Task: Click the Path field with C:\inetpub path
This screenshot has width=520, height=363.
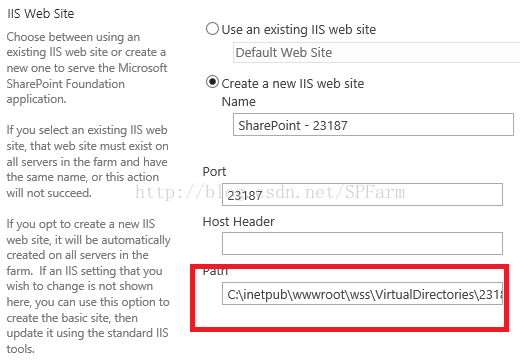Action: click(362, 294)
